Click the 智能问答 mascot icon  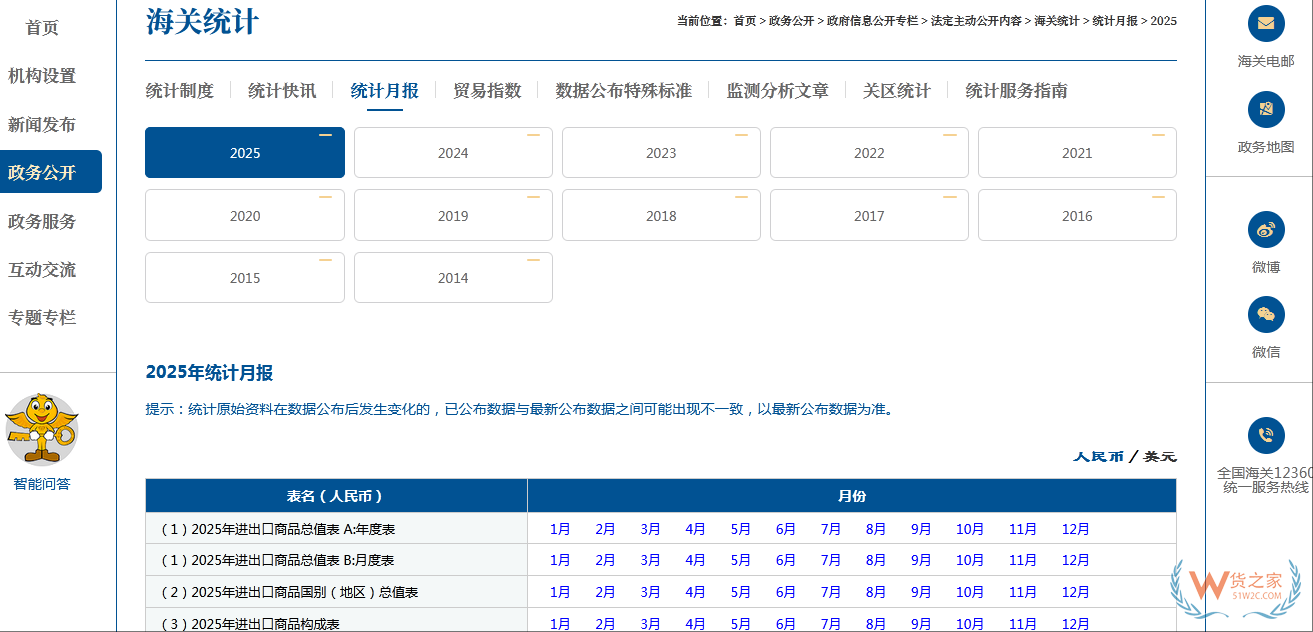pos(42,430)
